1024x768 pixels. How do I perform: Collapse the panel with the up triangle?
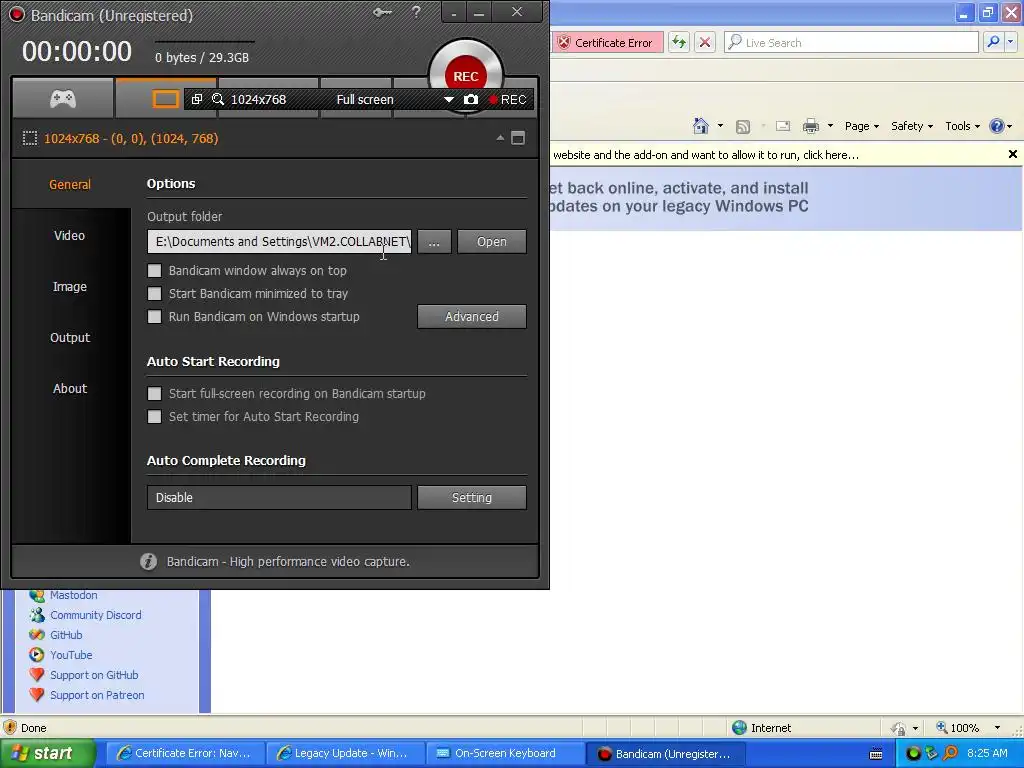(500, 138)
